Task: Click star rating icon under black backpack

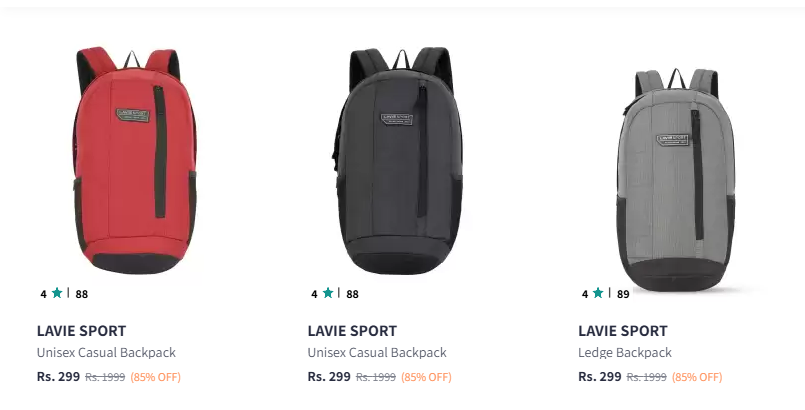Action: coord(328,293)
